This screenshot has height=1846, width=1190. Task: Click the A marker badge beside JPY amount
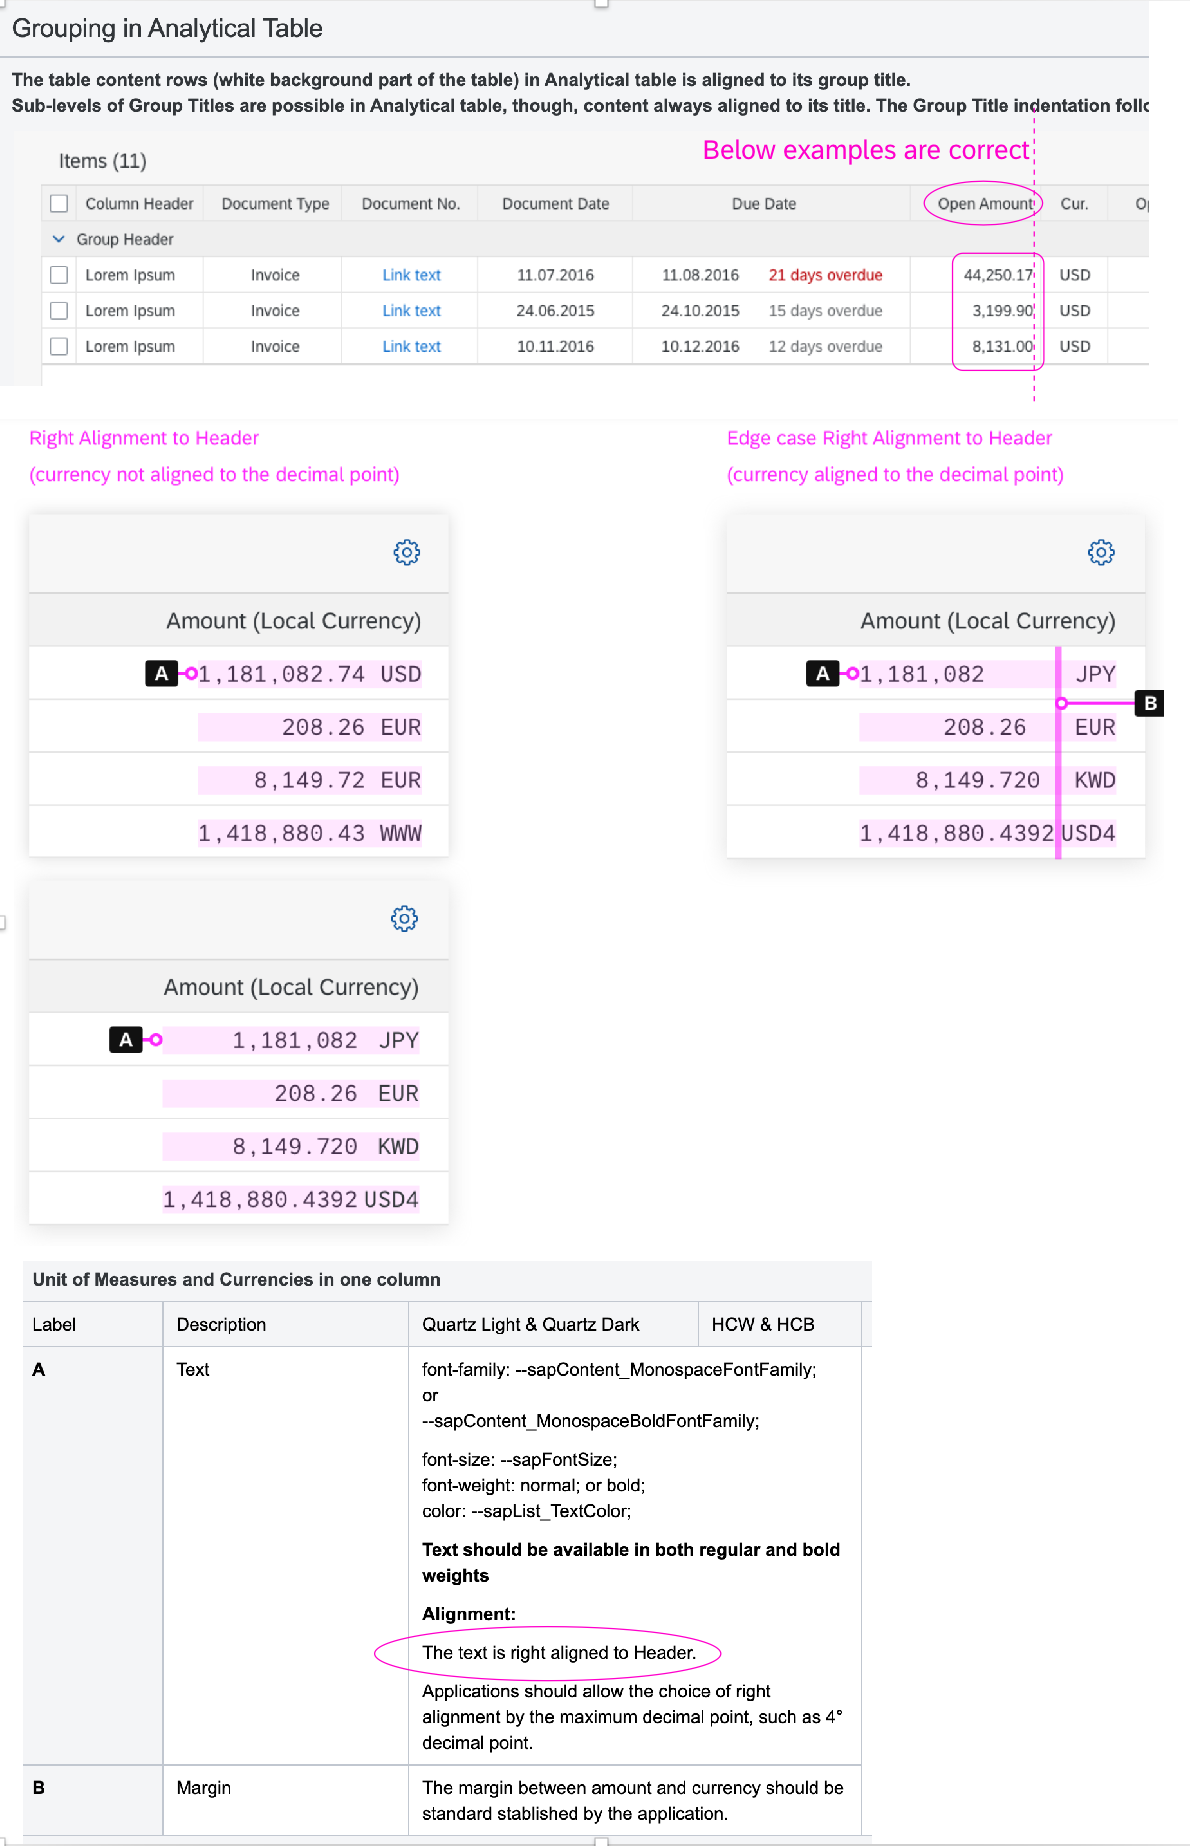click(823, 673)
